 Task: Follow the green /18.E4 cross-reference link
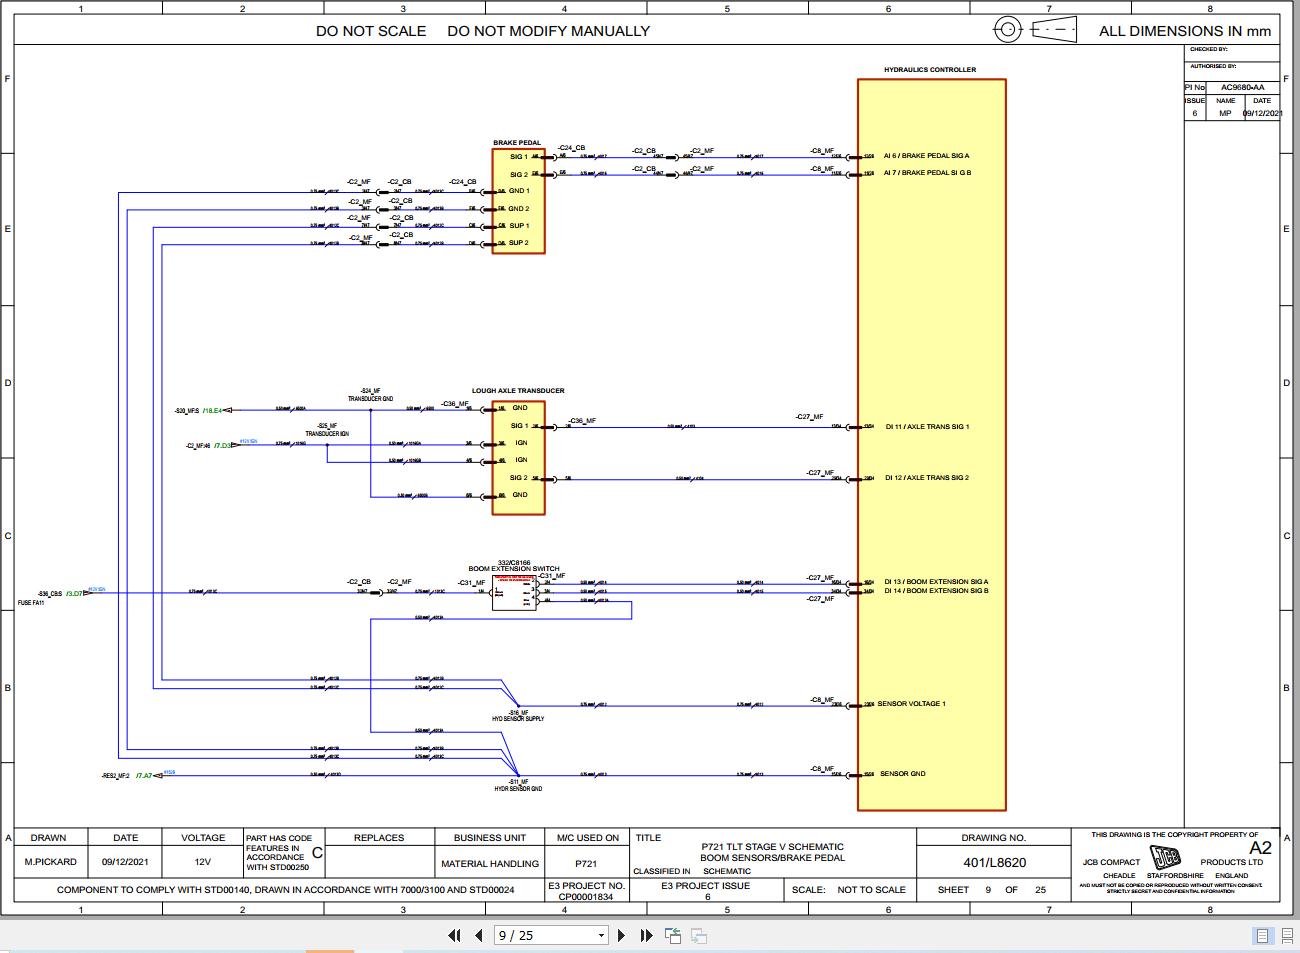pos(211,408)
